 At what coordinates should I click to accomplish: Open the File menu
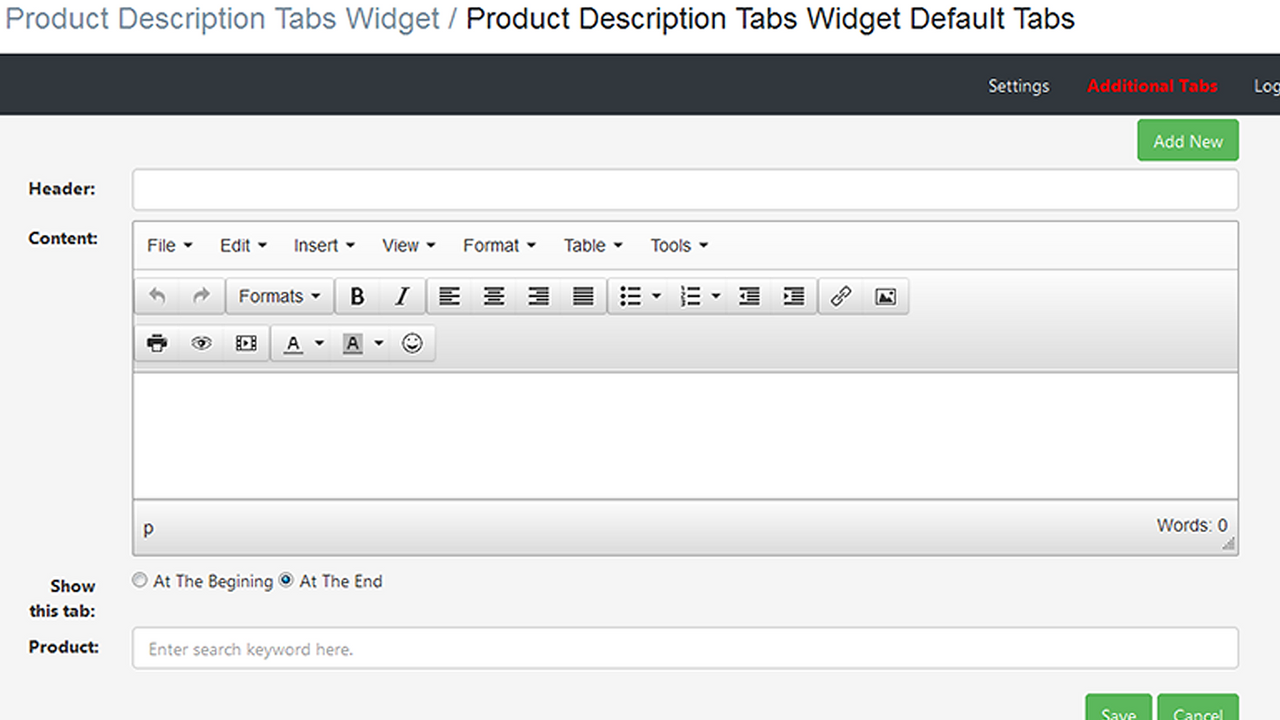point(170,245)
